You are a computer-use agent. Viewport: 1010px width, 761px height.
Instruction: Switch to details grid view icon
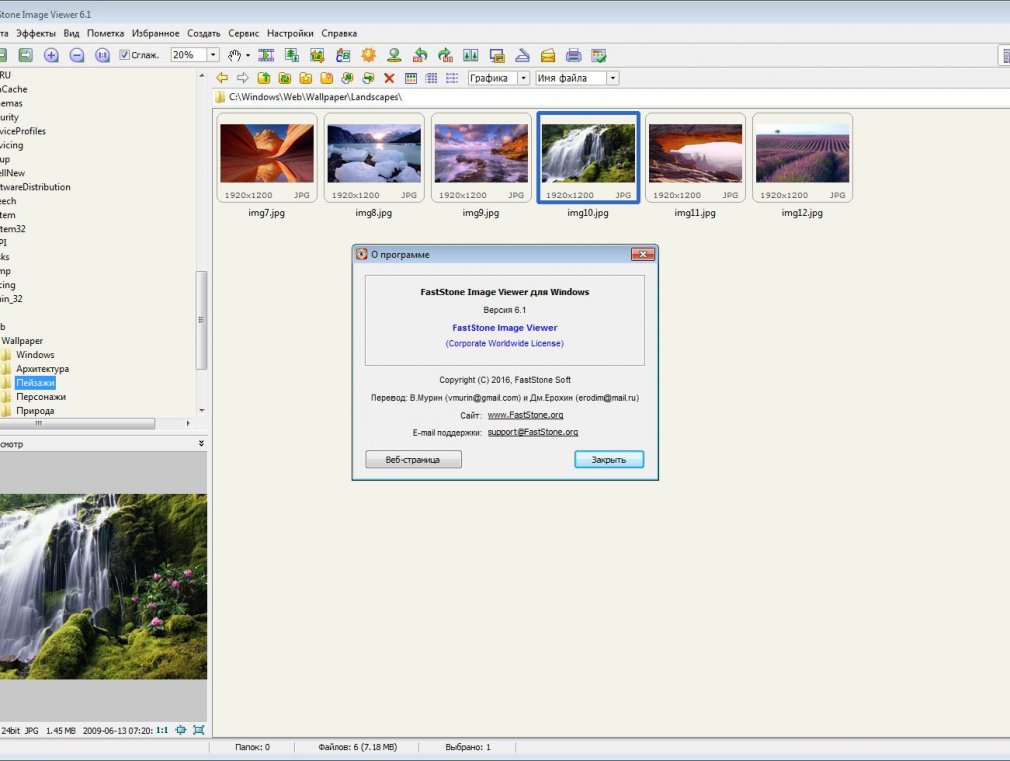[432, 78]
